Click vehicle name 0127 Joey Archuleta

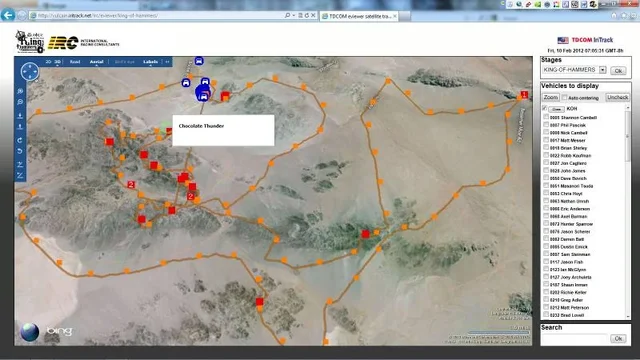[x=571, y=277]
